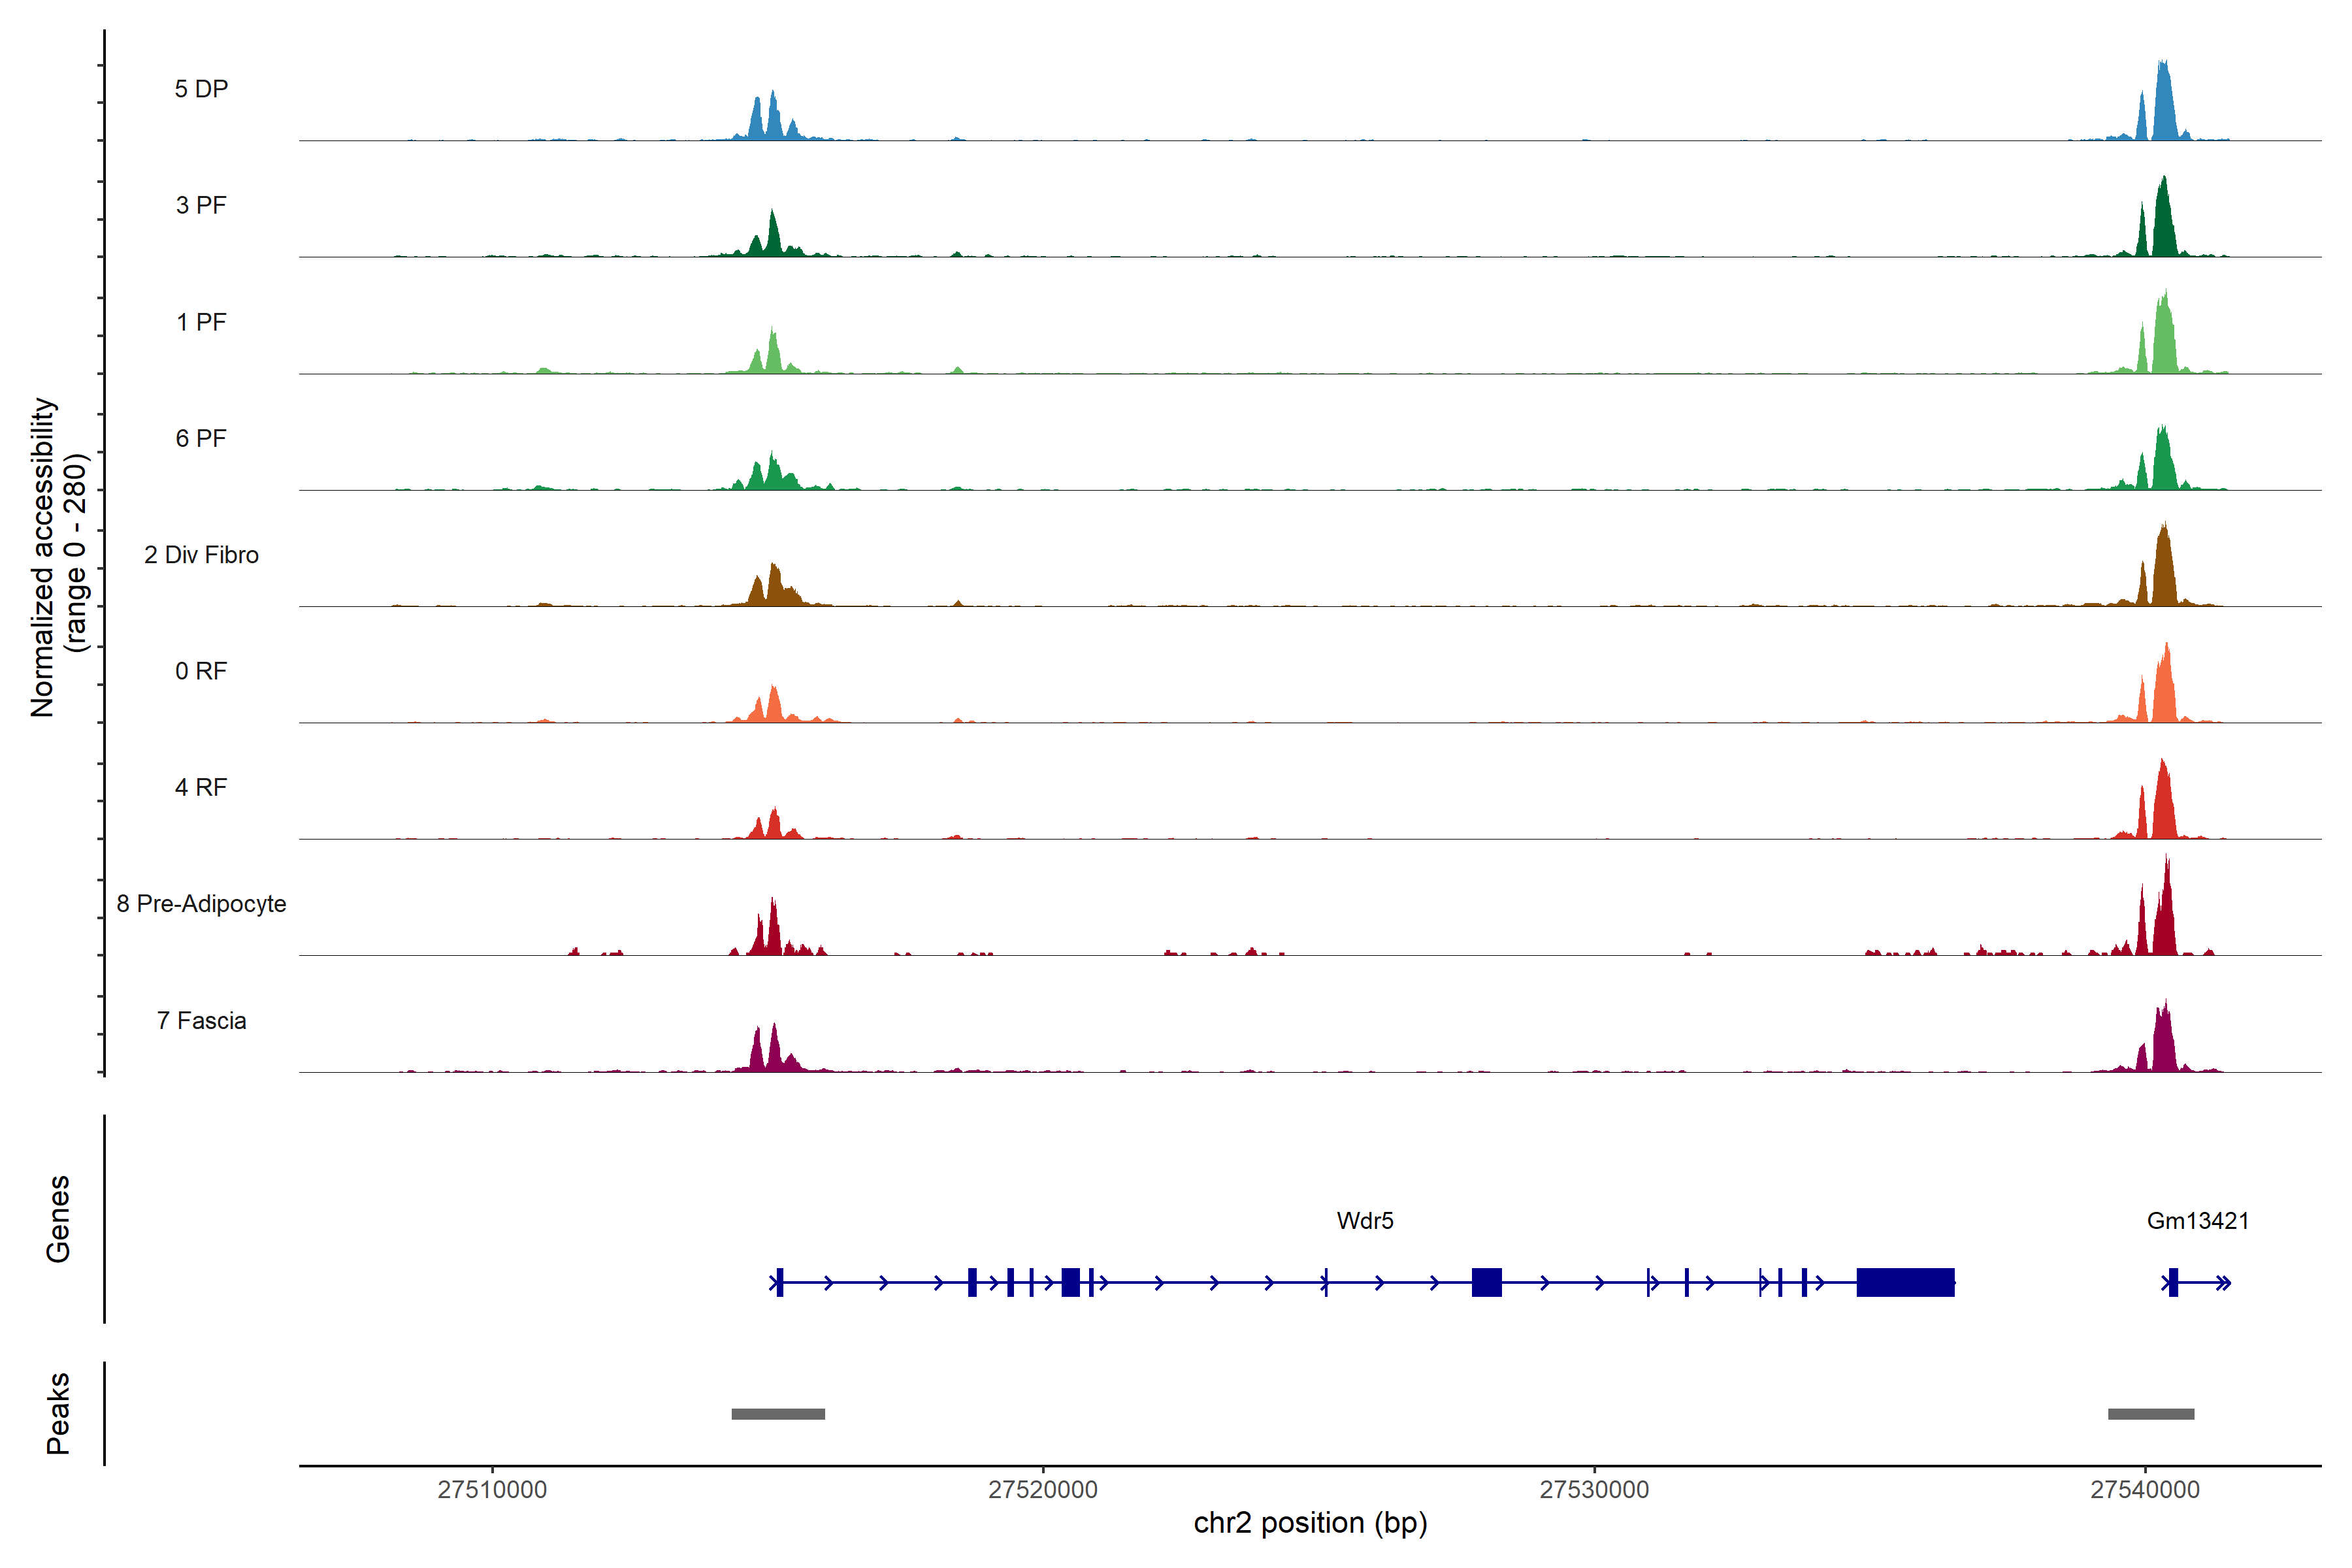Click the Gm13421 gene name
Viewport: 2352px width, 1568px height.
pyautogui.click(x=2198, y=1221)
